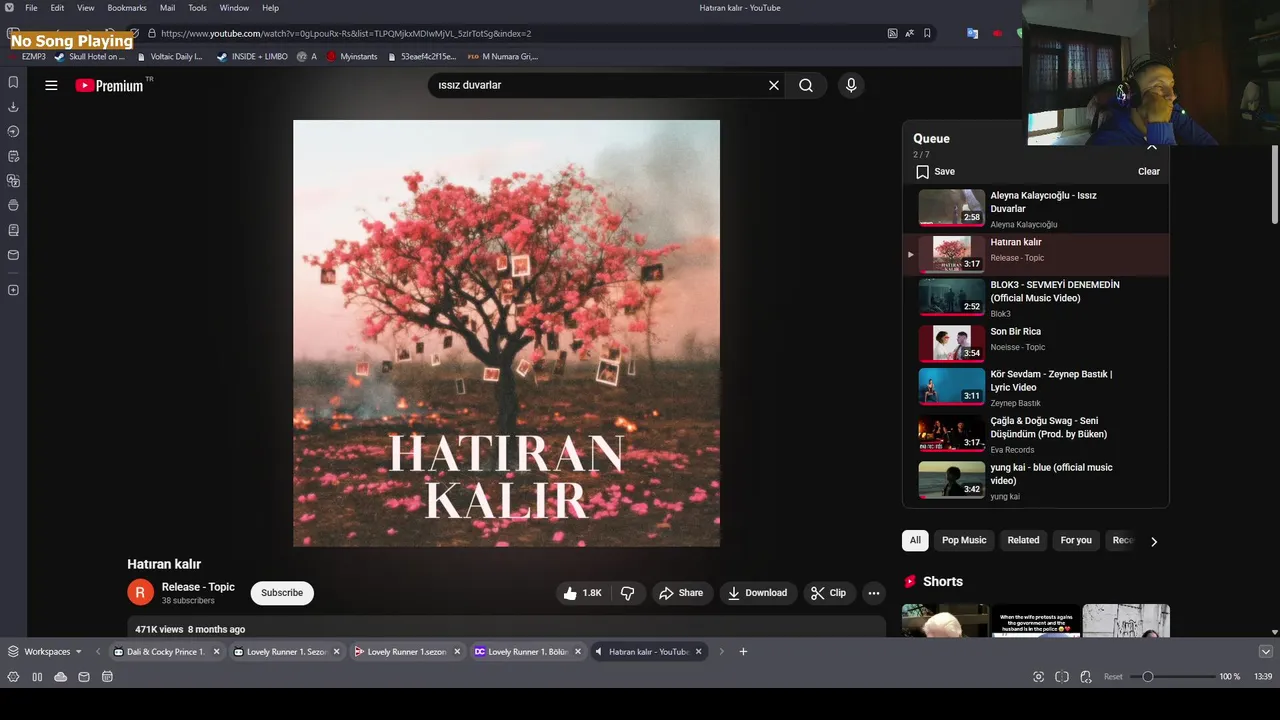Open more actions three-dot menu
This screenshot has height=720, width=1280.
point(874,593)
